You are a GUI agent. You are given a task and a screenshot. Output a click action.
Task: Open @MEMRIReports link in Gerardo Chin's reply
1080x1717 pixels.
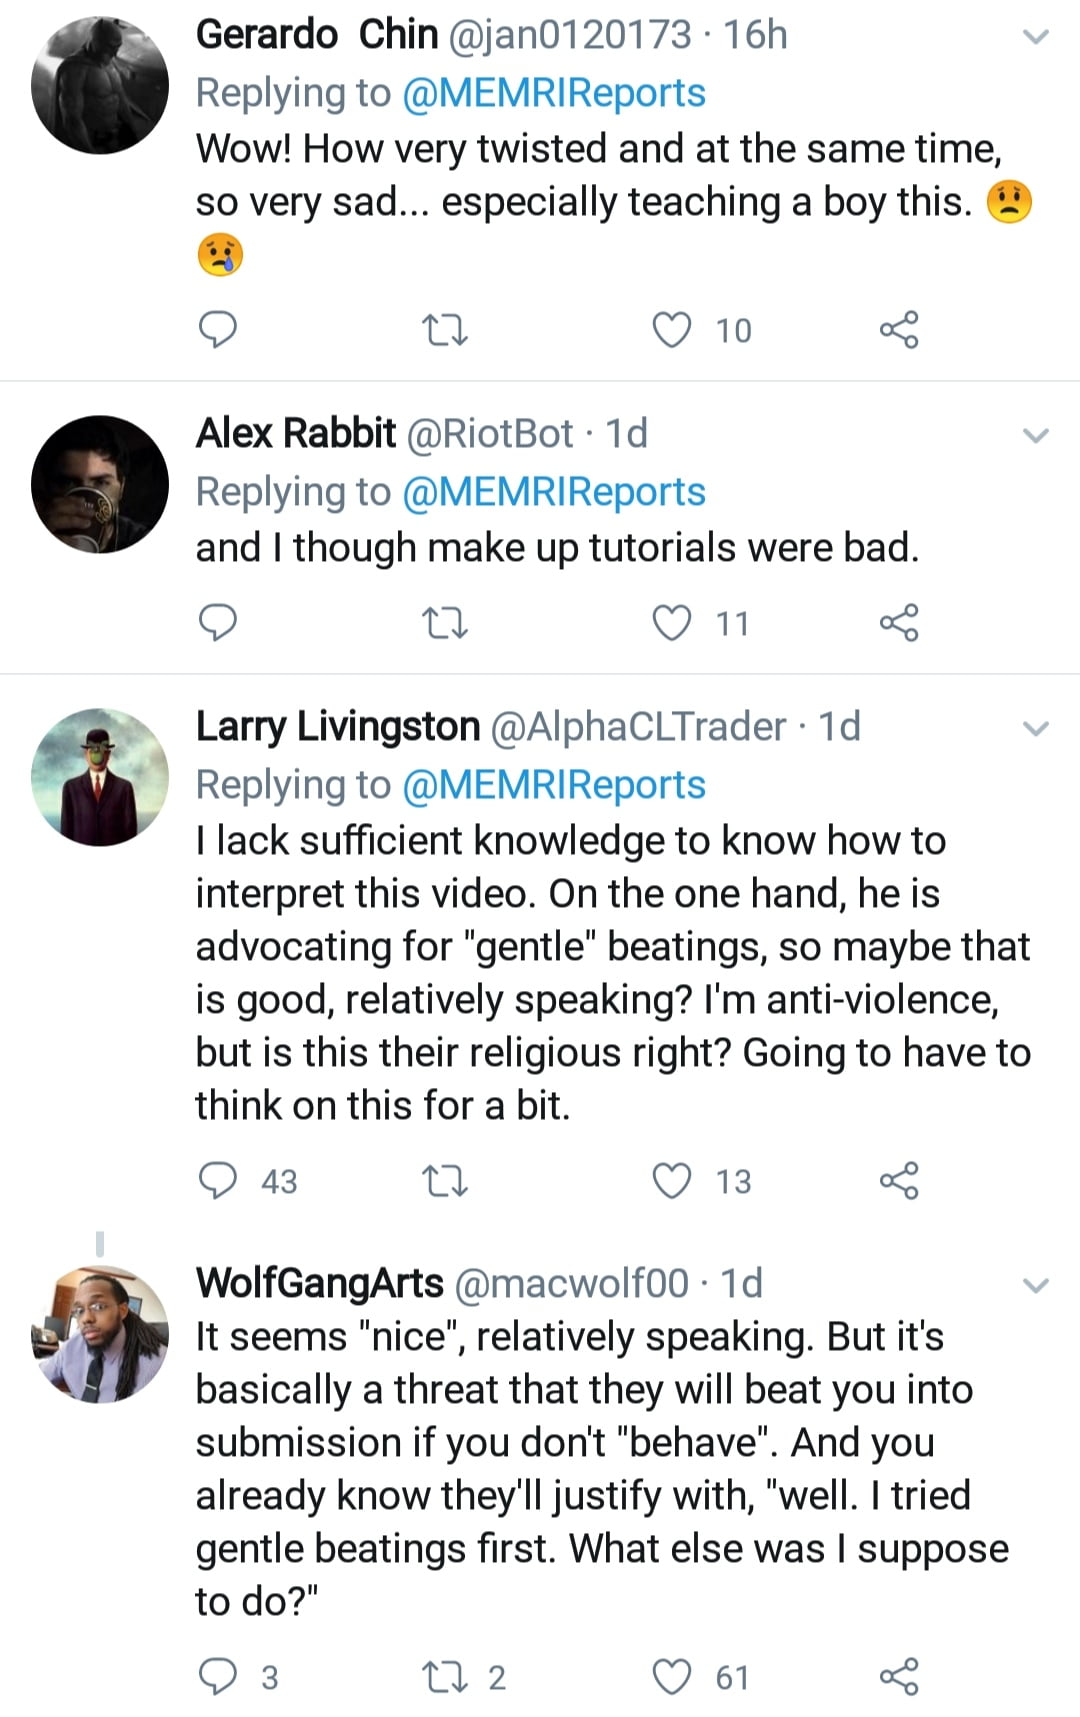[x=553, y=93]
